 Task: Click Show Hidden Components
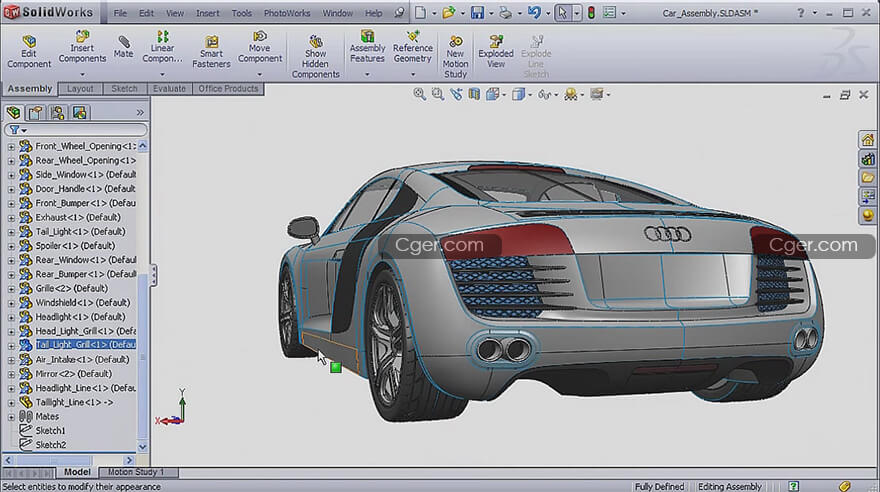[315, 56]
